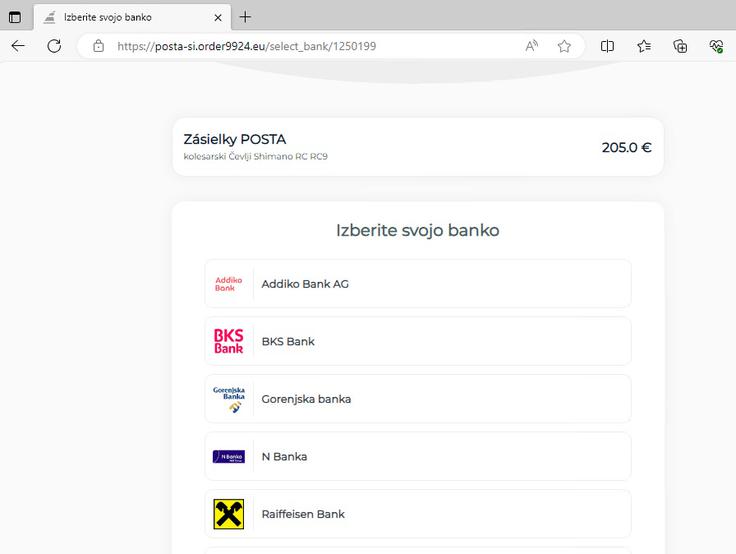Open Browser essentials heart icon
736x554 pixels.
point(716,46)
